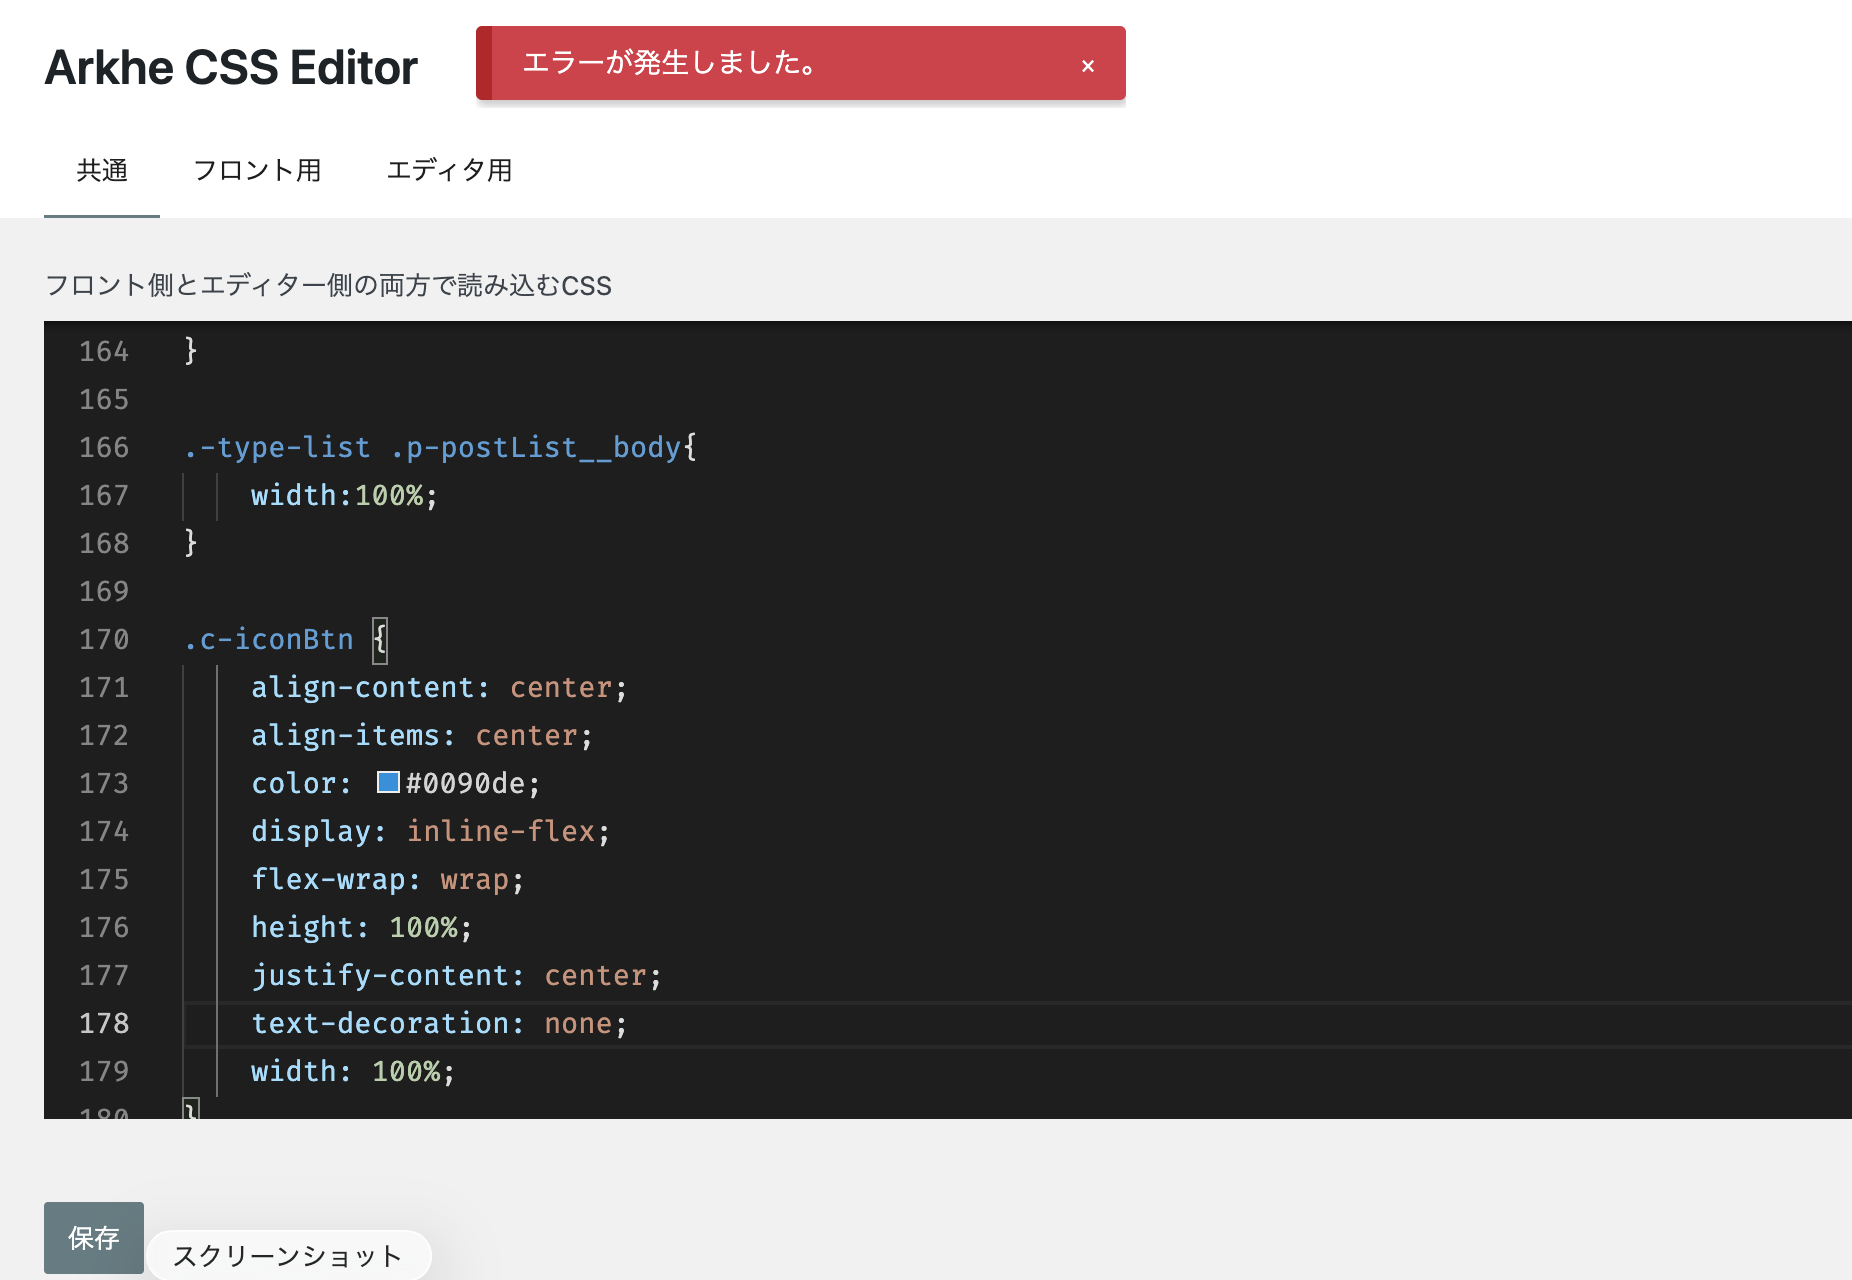Place cursor on text-decoration: none line
This screenshot has width=1852, height=1280.
[438, 1023]
